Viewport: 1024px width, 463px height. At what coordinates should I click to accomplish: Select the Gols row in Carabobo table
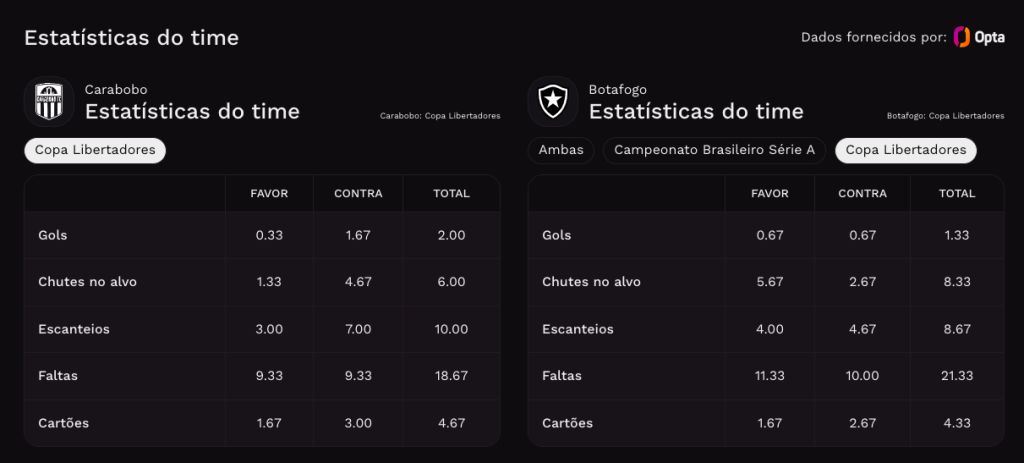(x=262, y=235)
